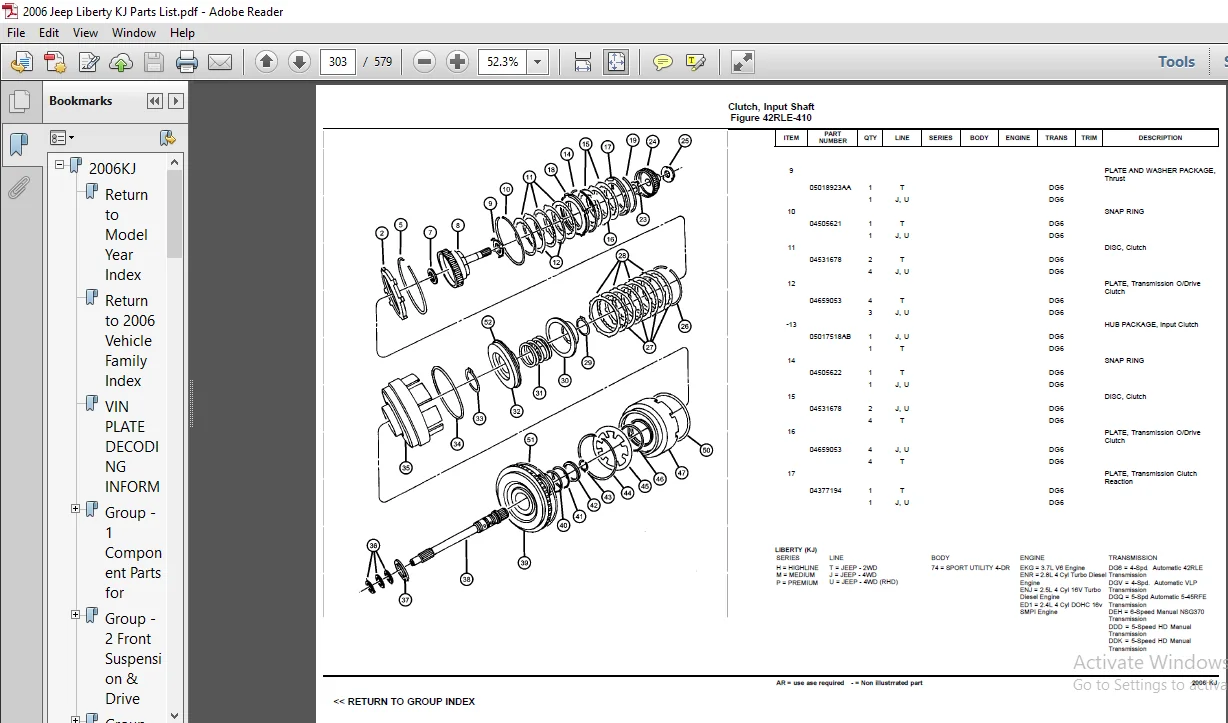Click the zoom percentage field 52.3%
The width and height of the screenshot is (1228, 723).
pyautogui.click(x=503, y=62)
